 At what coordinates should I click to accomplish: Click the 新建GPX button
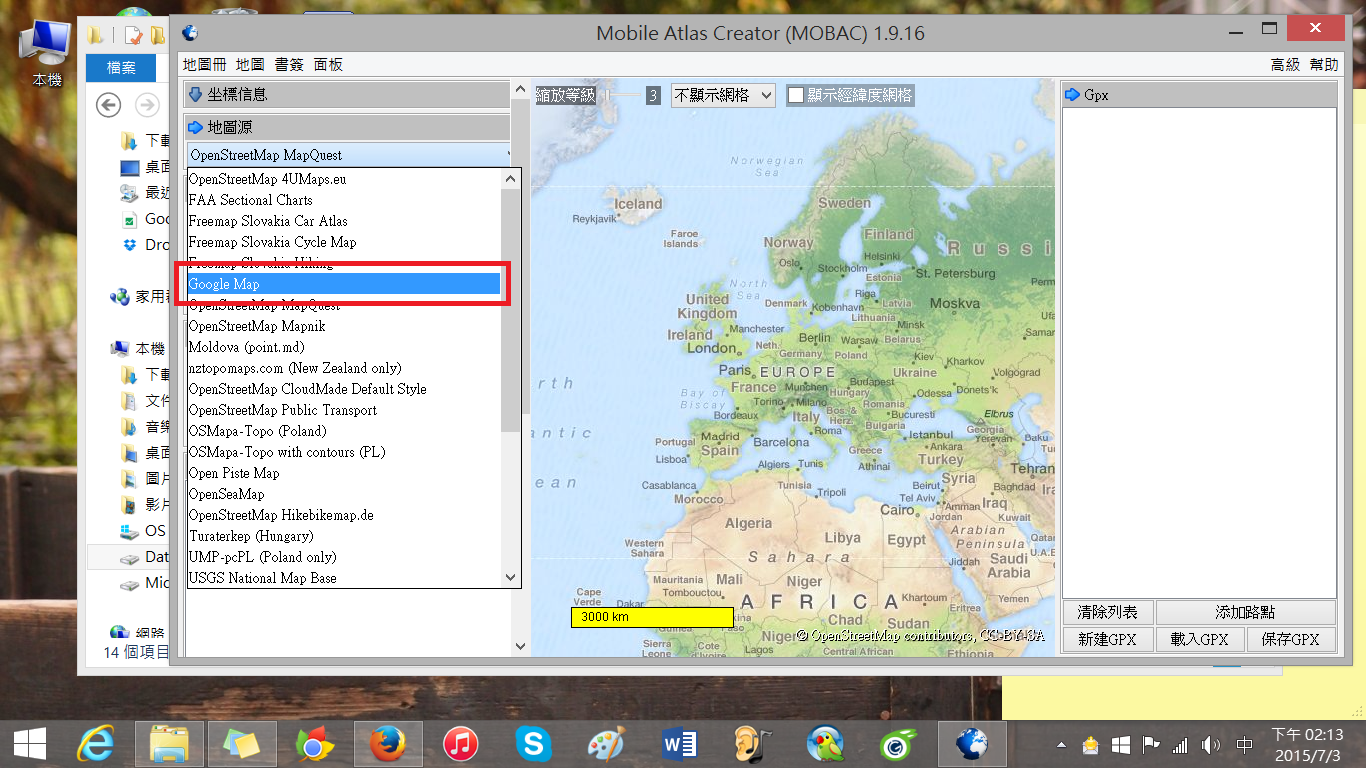1107,639
